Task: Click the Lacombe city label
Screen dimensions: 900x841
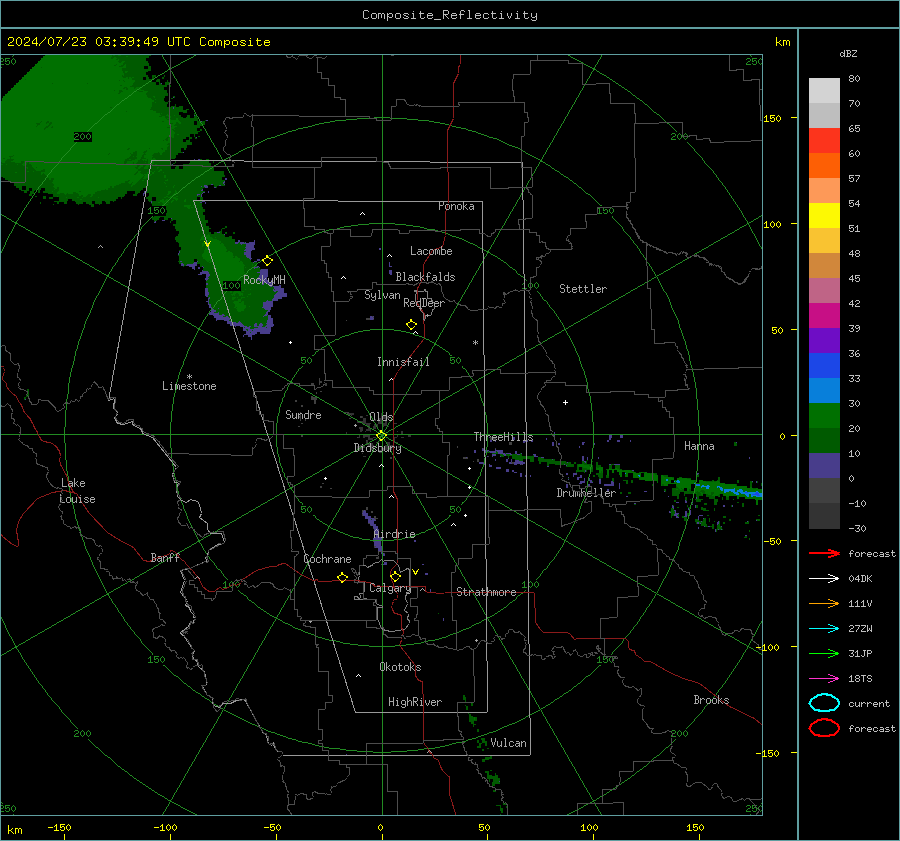Action: 431,251
